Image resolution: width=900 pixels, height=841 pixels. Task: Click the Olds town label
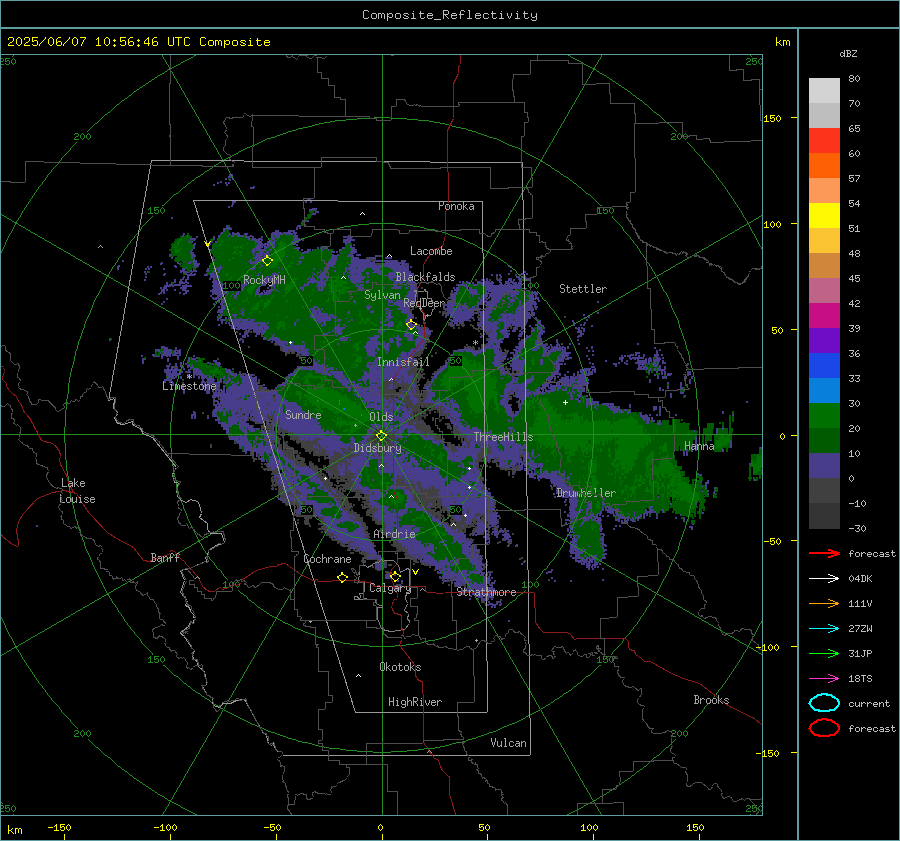pos(381,417)
